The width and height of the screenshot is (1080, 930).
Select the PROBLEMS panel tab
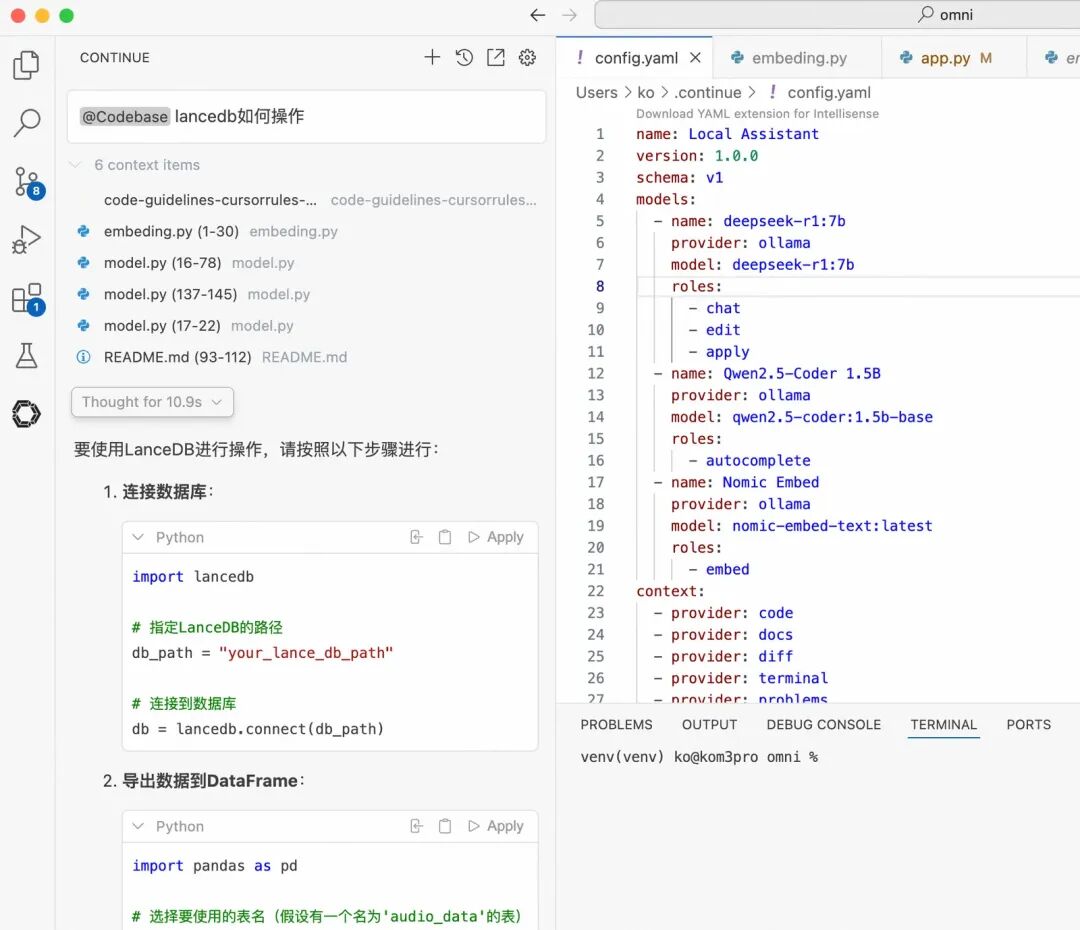coord(616,725)
